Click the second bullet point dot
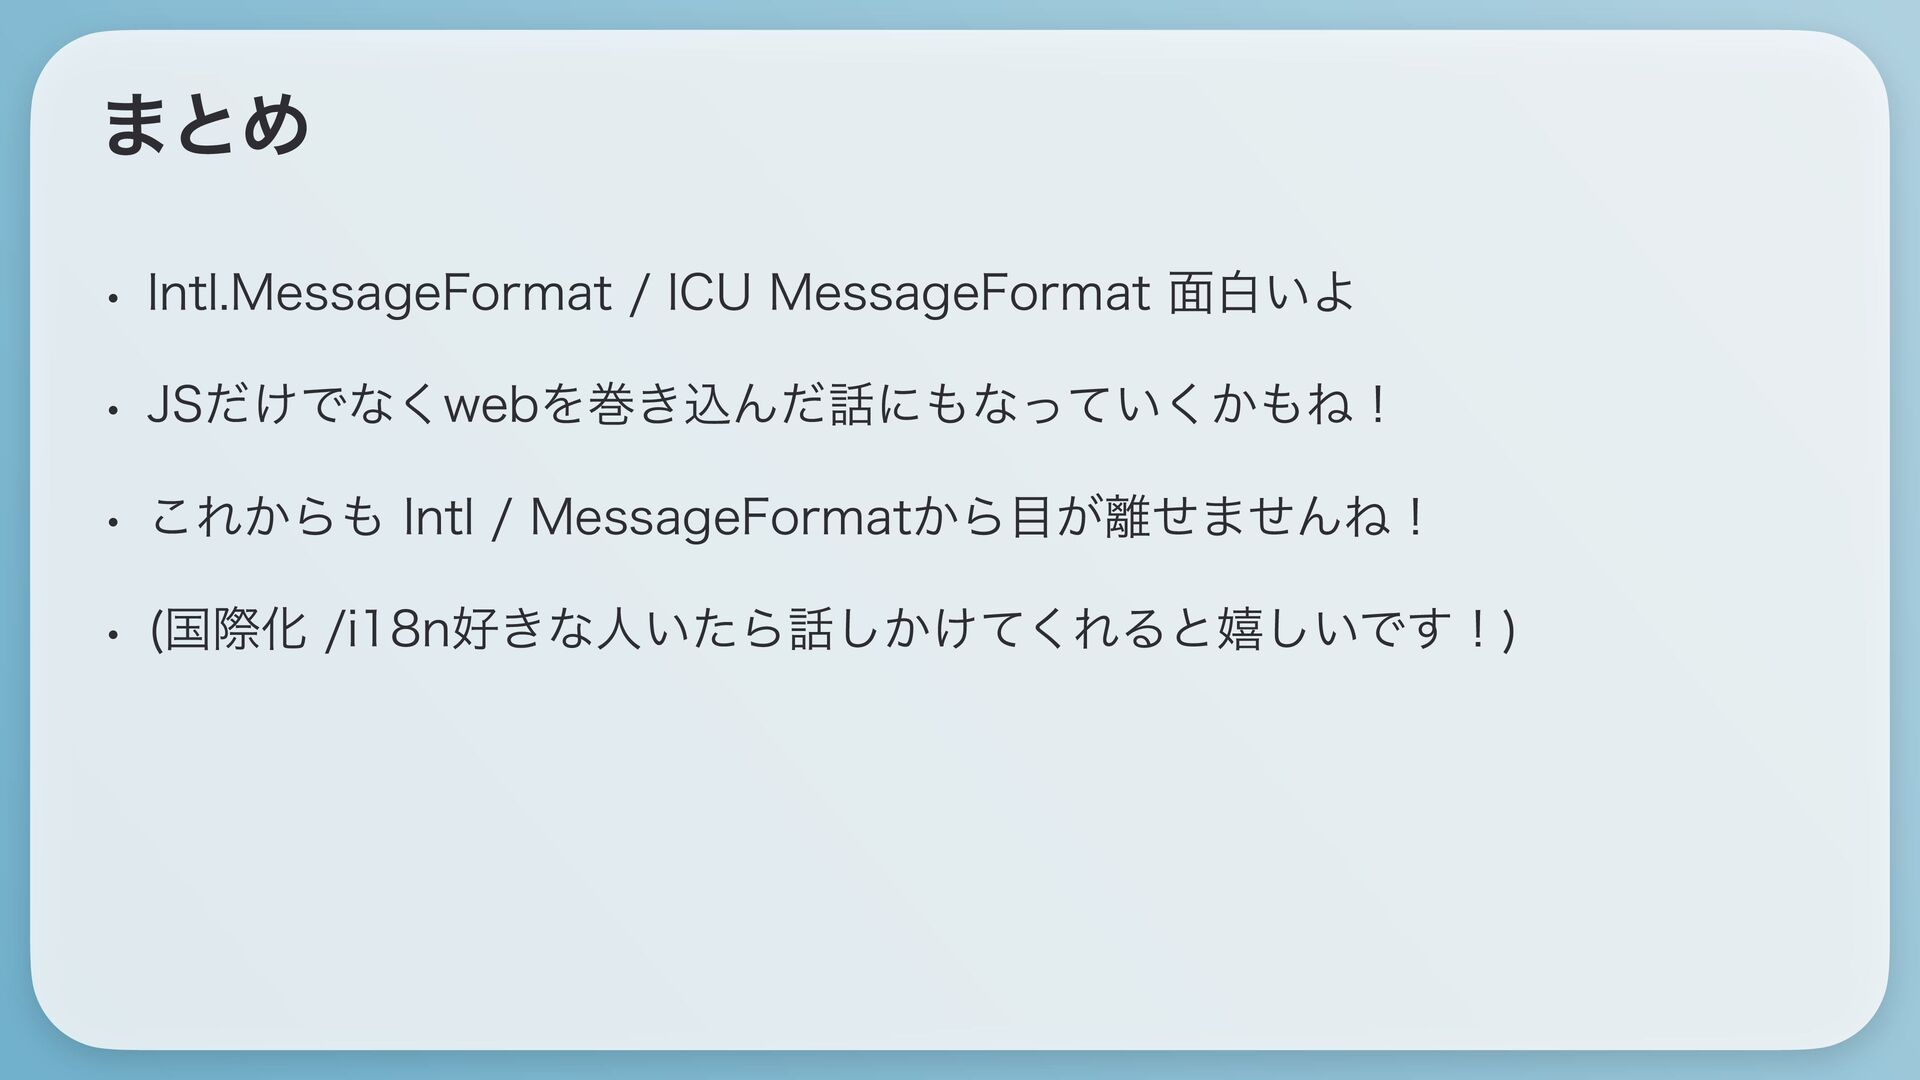Viewport: 1920px width, 1080px height. coord(116,410)
